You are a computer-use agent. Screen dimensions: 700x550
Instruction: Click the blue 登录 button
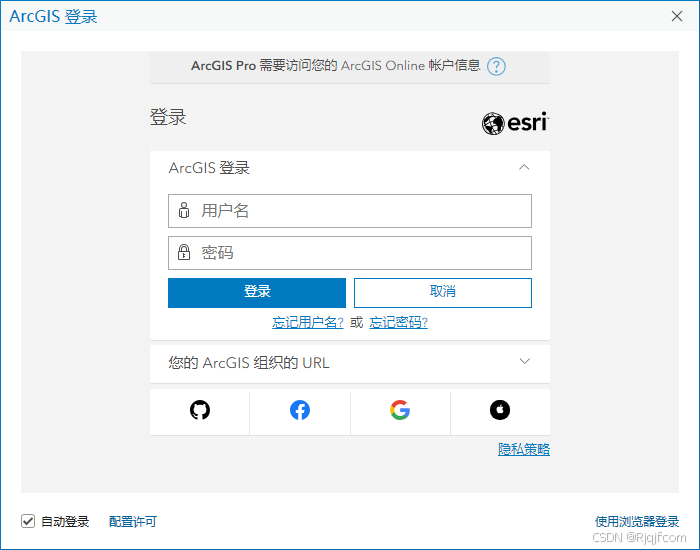pyautogui.click(x=257, y=293)
